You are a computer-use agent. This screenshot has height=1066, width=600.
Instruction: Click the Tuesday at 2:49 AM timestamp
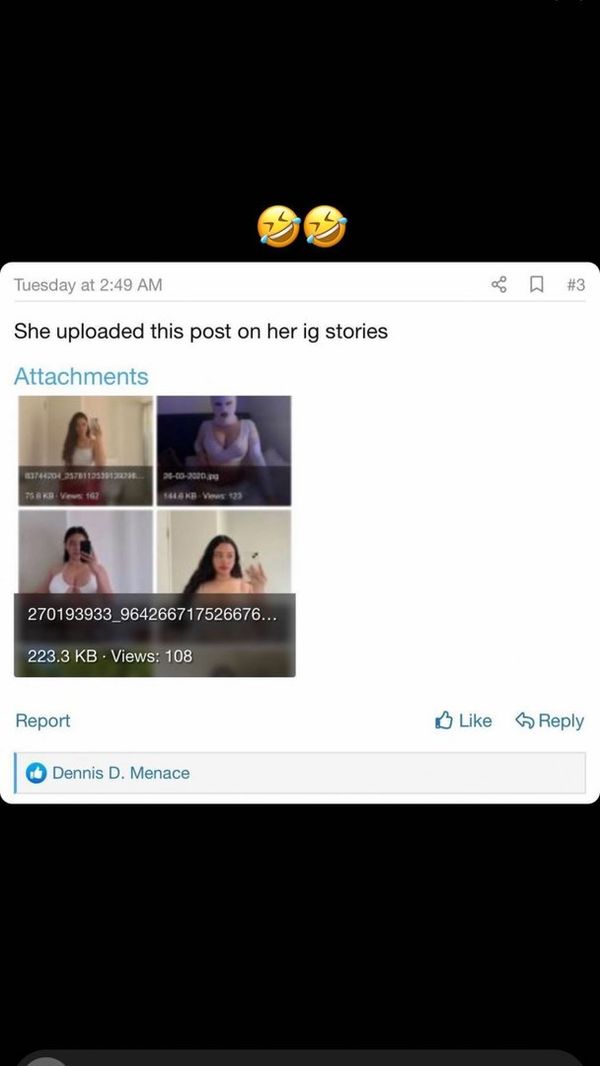point(88,285)
